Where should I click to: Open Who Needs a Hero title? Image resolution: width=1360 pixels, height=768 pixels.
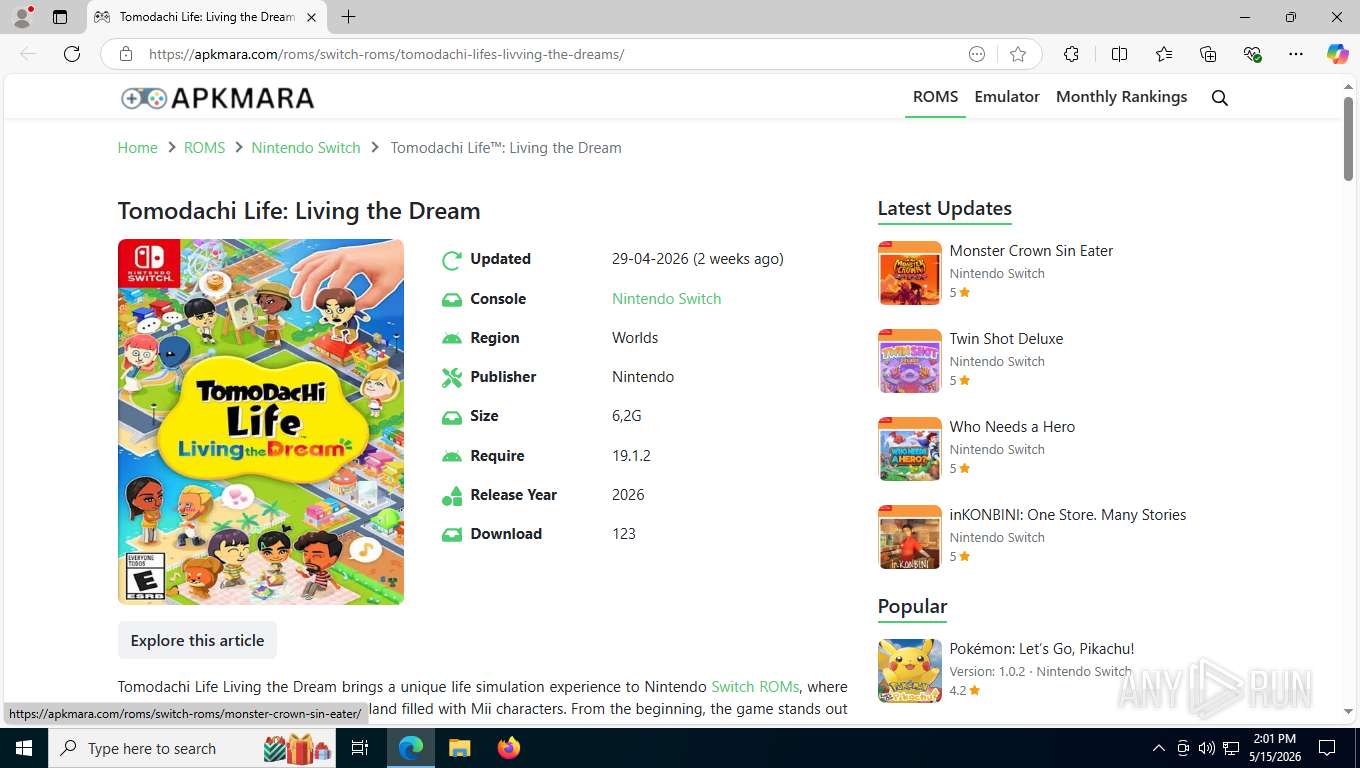(x=1012, y=427)
